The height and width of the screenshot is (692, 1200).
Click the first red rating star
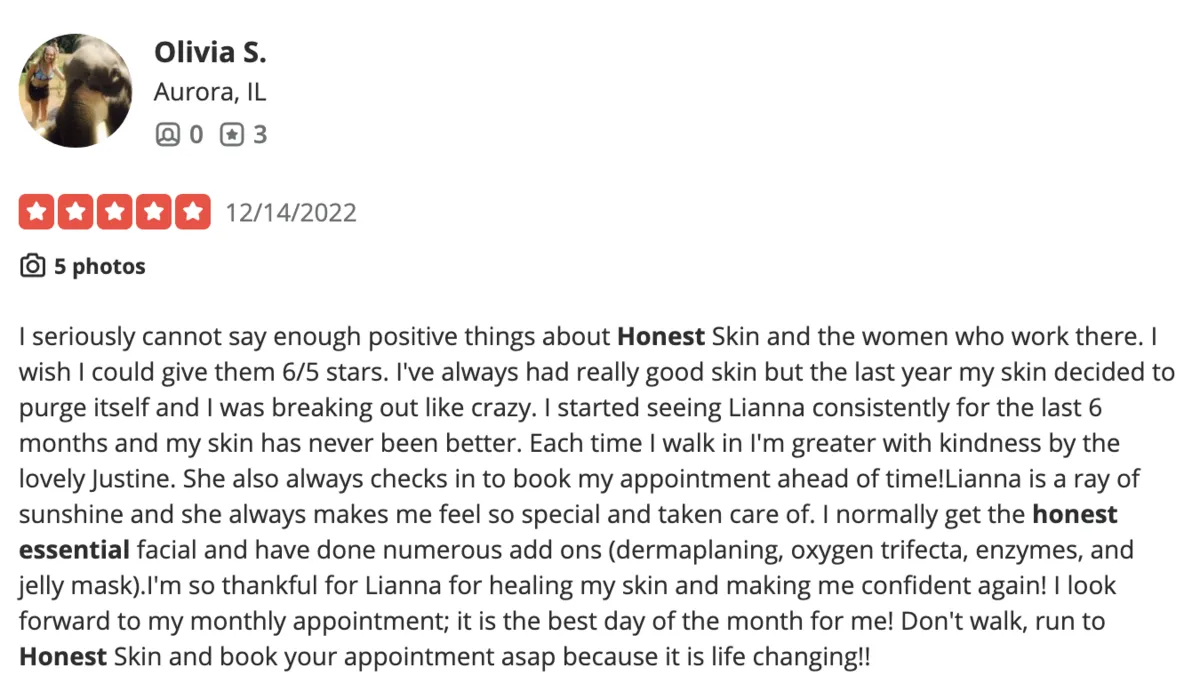tap(37, 212)
